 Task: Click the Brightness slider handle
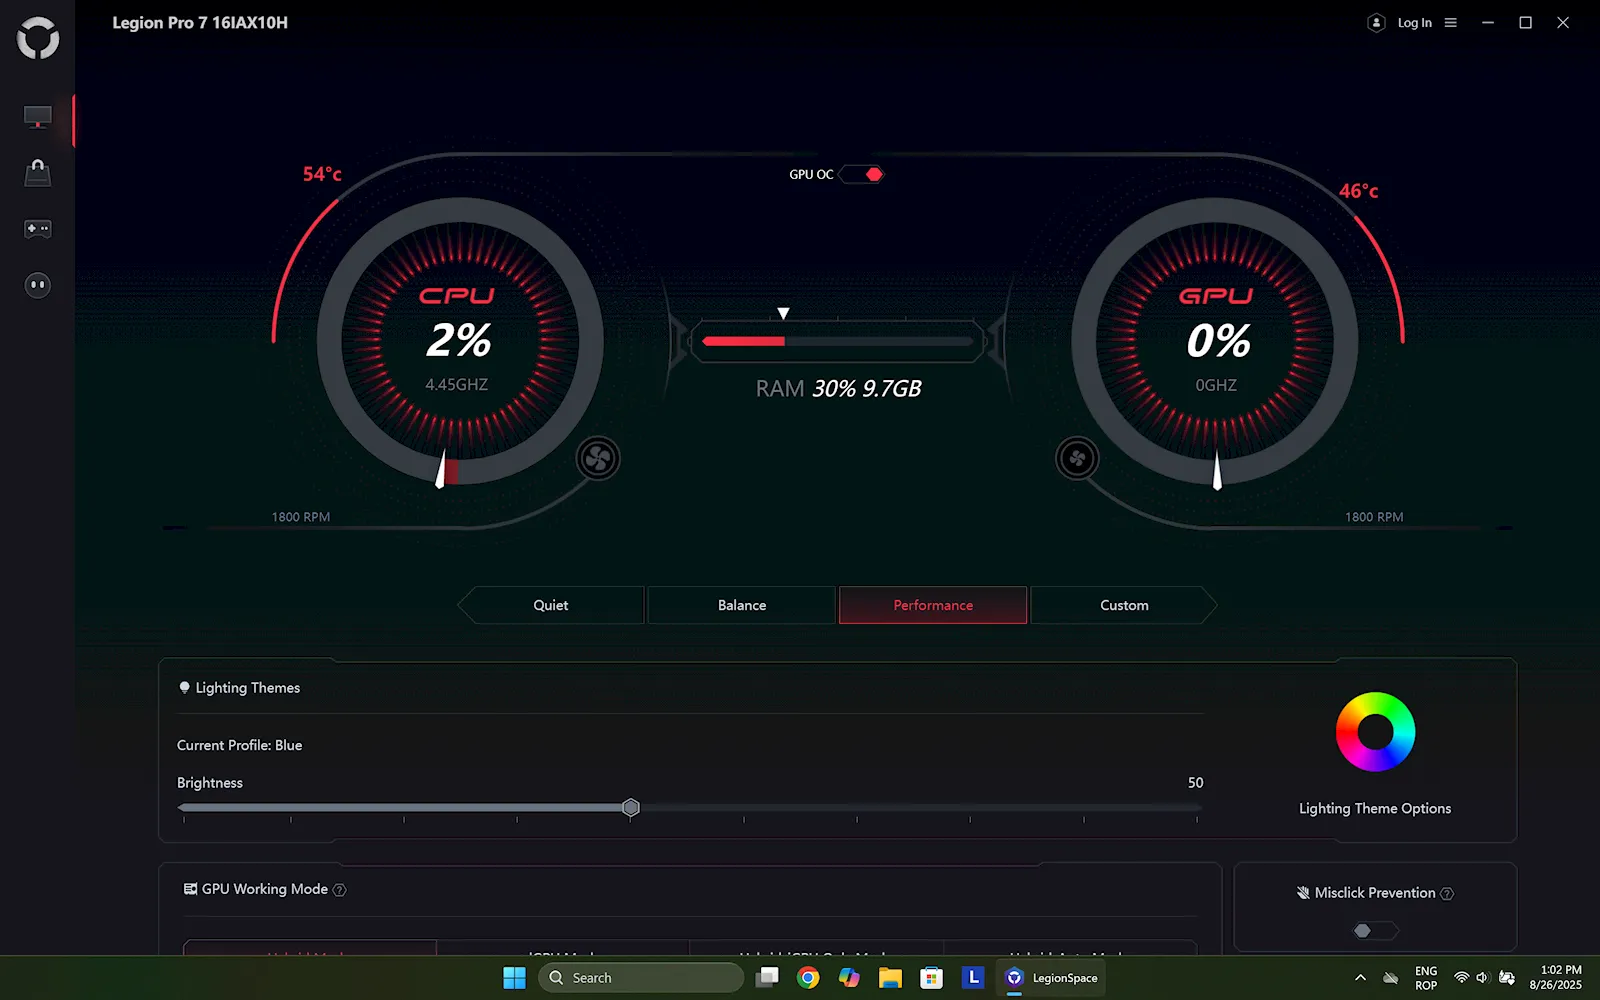pyautogui.click(x=631, y=808)
